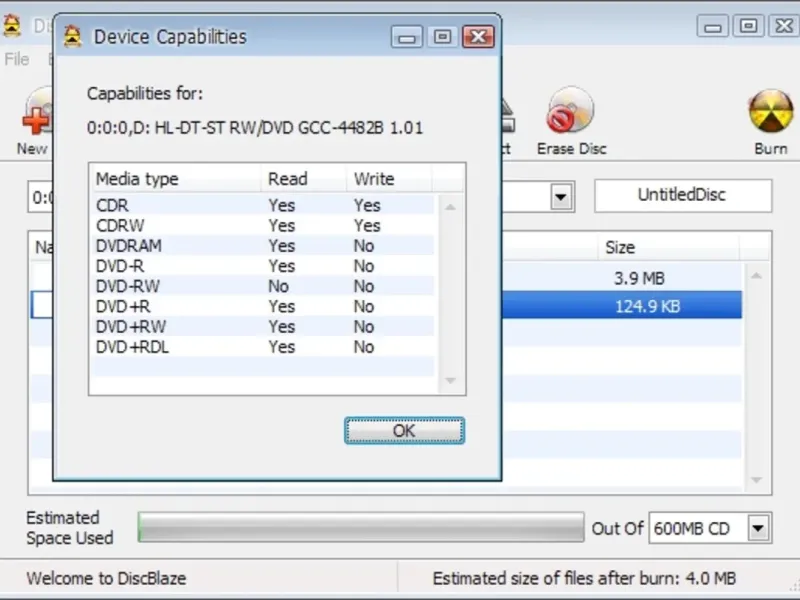Click Welcome to DiscBlaze status text
This screenshot has height=600, width=800.
point(106,579)
